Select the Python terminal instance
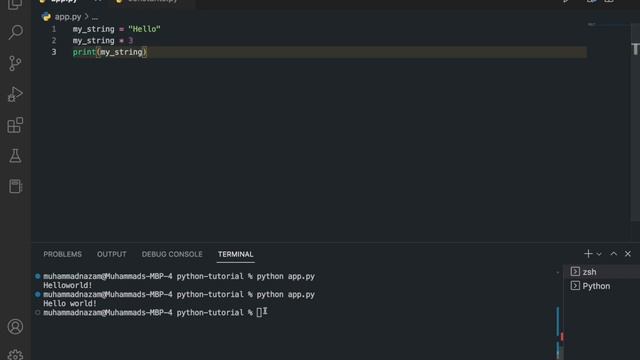The image size is (640, 360). pyautogui.click(x=602, y=286)
